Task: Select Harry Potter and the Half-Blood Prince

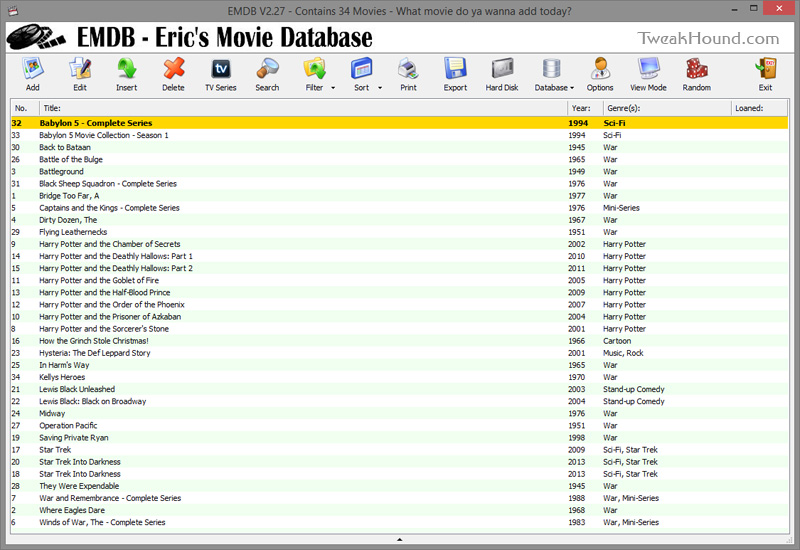Action: click(x=399, y=292)
